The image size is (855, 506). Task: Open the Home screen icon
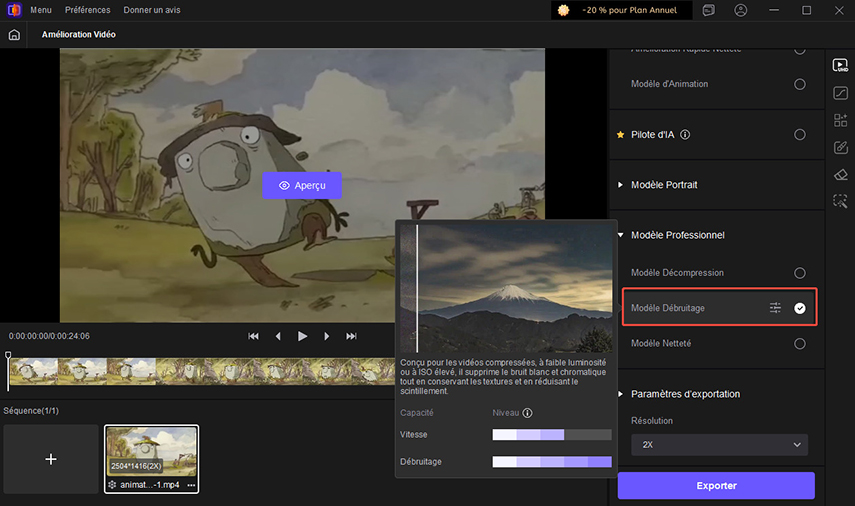pos(14,34)
